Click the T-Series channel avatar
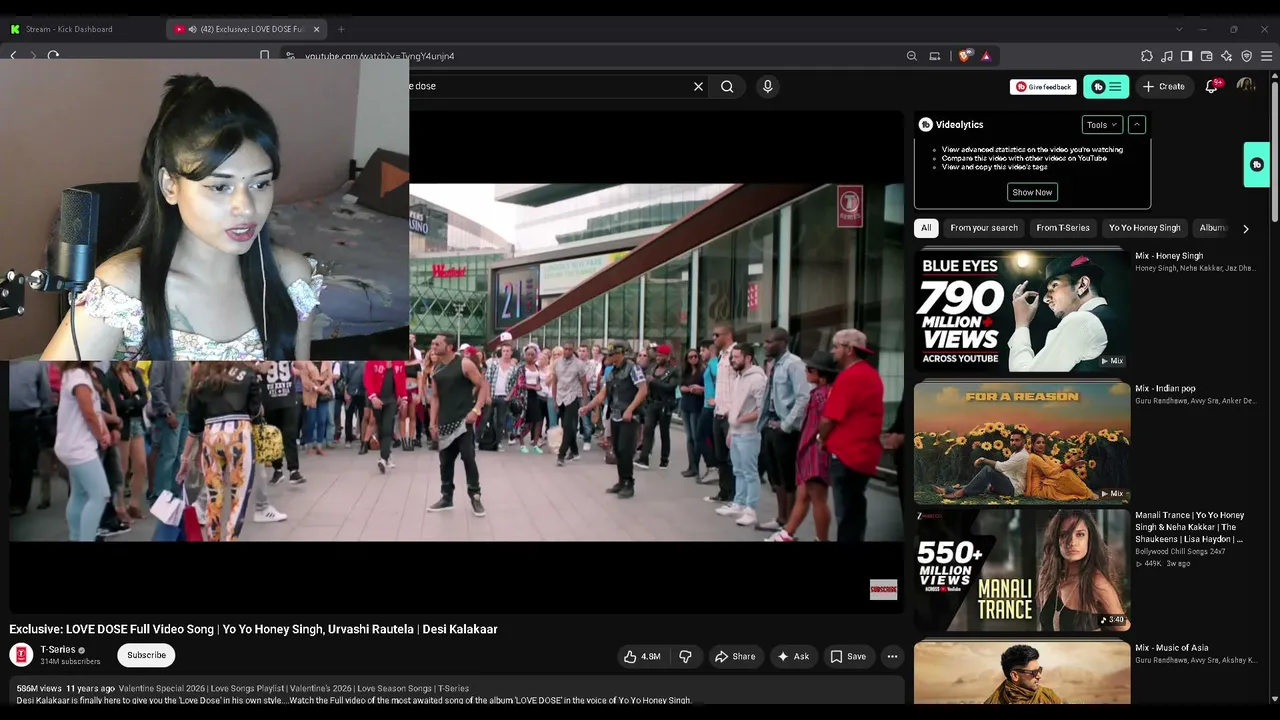Screen dimensions: 1280x720 point(21,655)
